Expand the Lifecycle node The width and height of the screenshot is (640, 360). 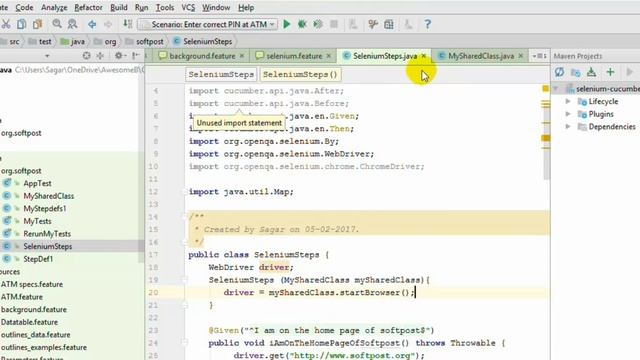568,101
